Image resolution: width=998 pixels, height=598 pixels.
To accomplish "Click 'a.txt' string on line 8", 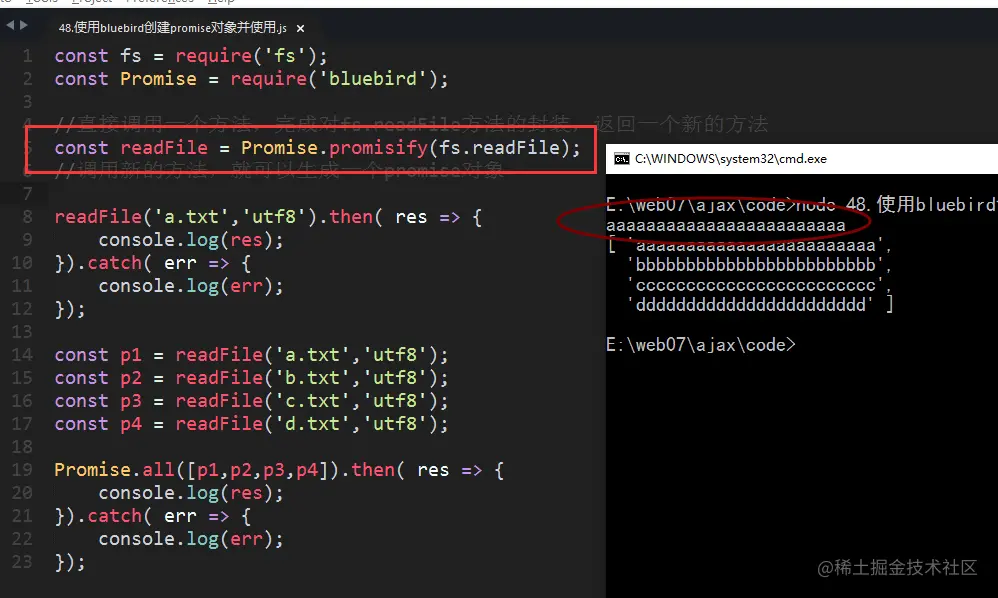I will point(192,217).
